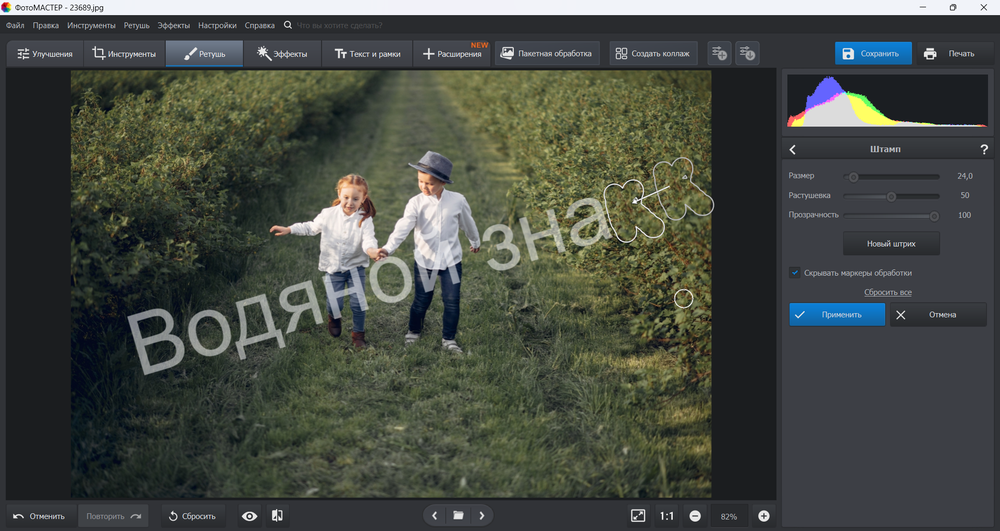Go to next photo with right chevron
Image resolution: width=1000 pixels, height=531 pixels.
482,516
